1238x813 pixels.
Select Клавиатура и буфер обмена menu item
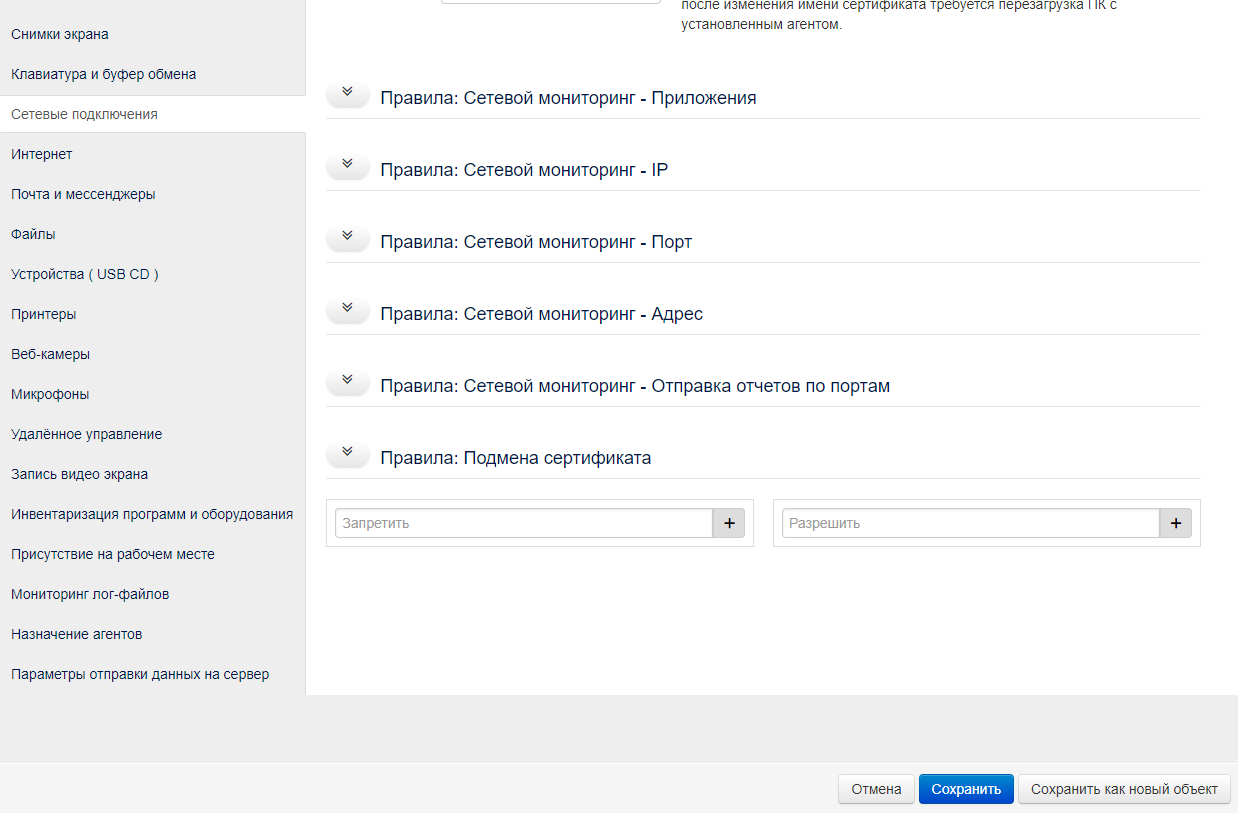tap(103, 74)
